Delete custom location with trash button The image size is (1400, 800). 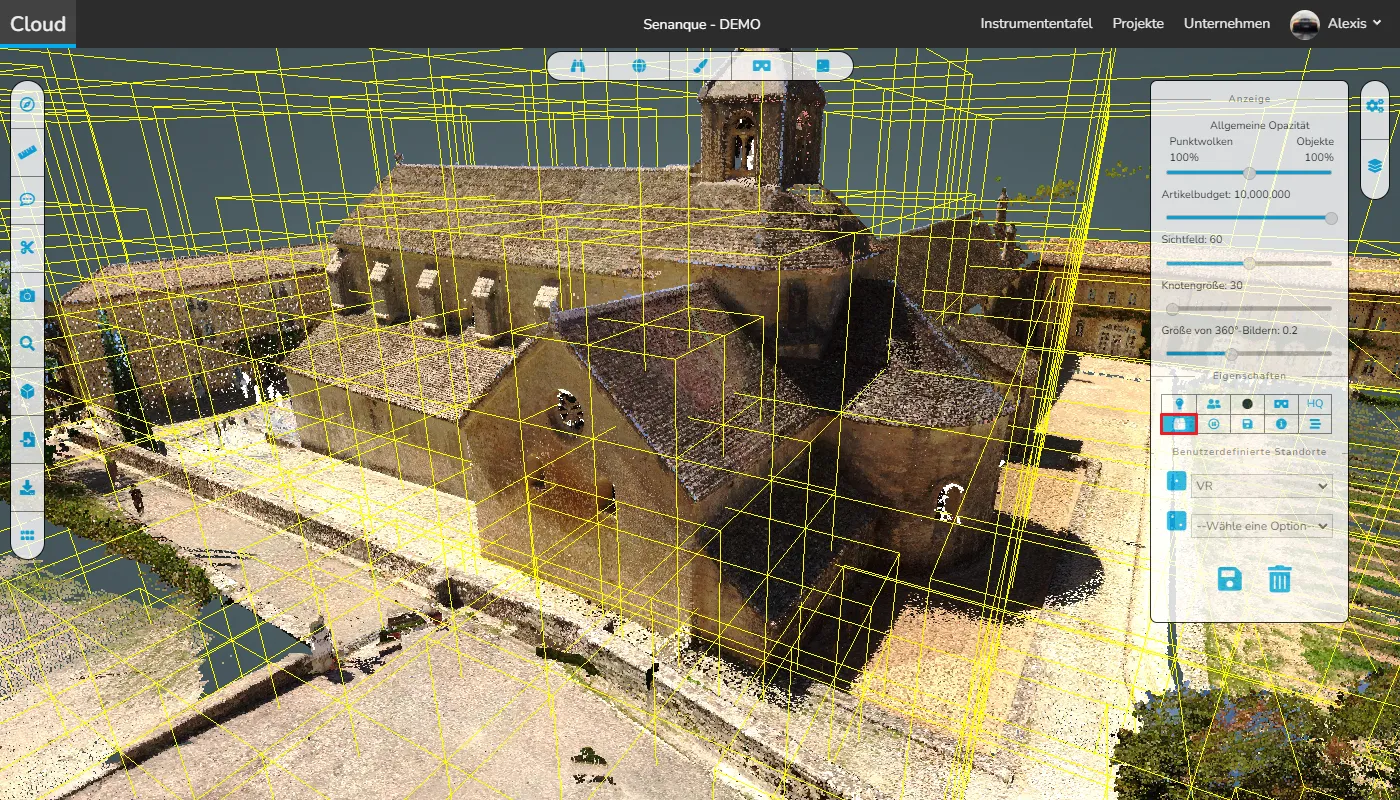pyautogui.click(x=1280, y=579)
